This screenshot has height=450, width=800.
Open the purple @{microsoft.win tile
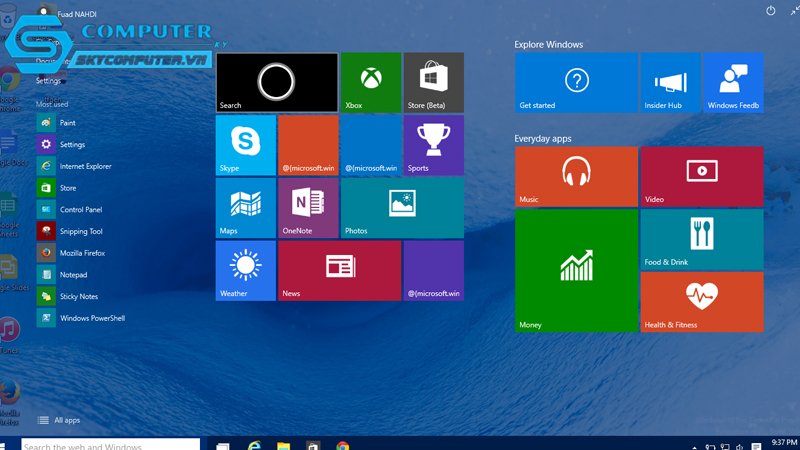point(434,270)
